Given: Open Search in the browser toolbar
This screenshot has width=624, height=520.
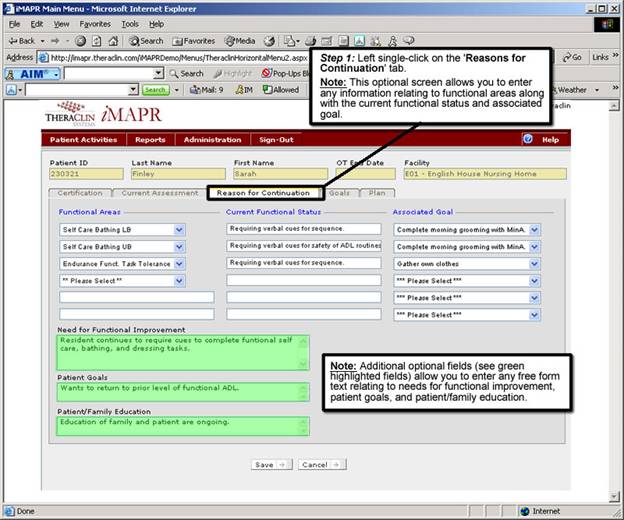Looking at the screenshot, I should point(146,41).
